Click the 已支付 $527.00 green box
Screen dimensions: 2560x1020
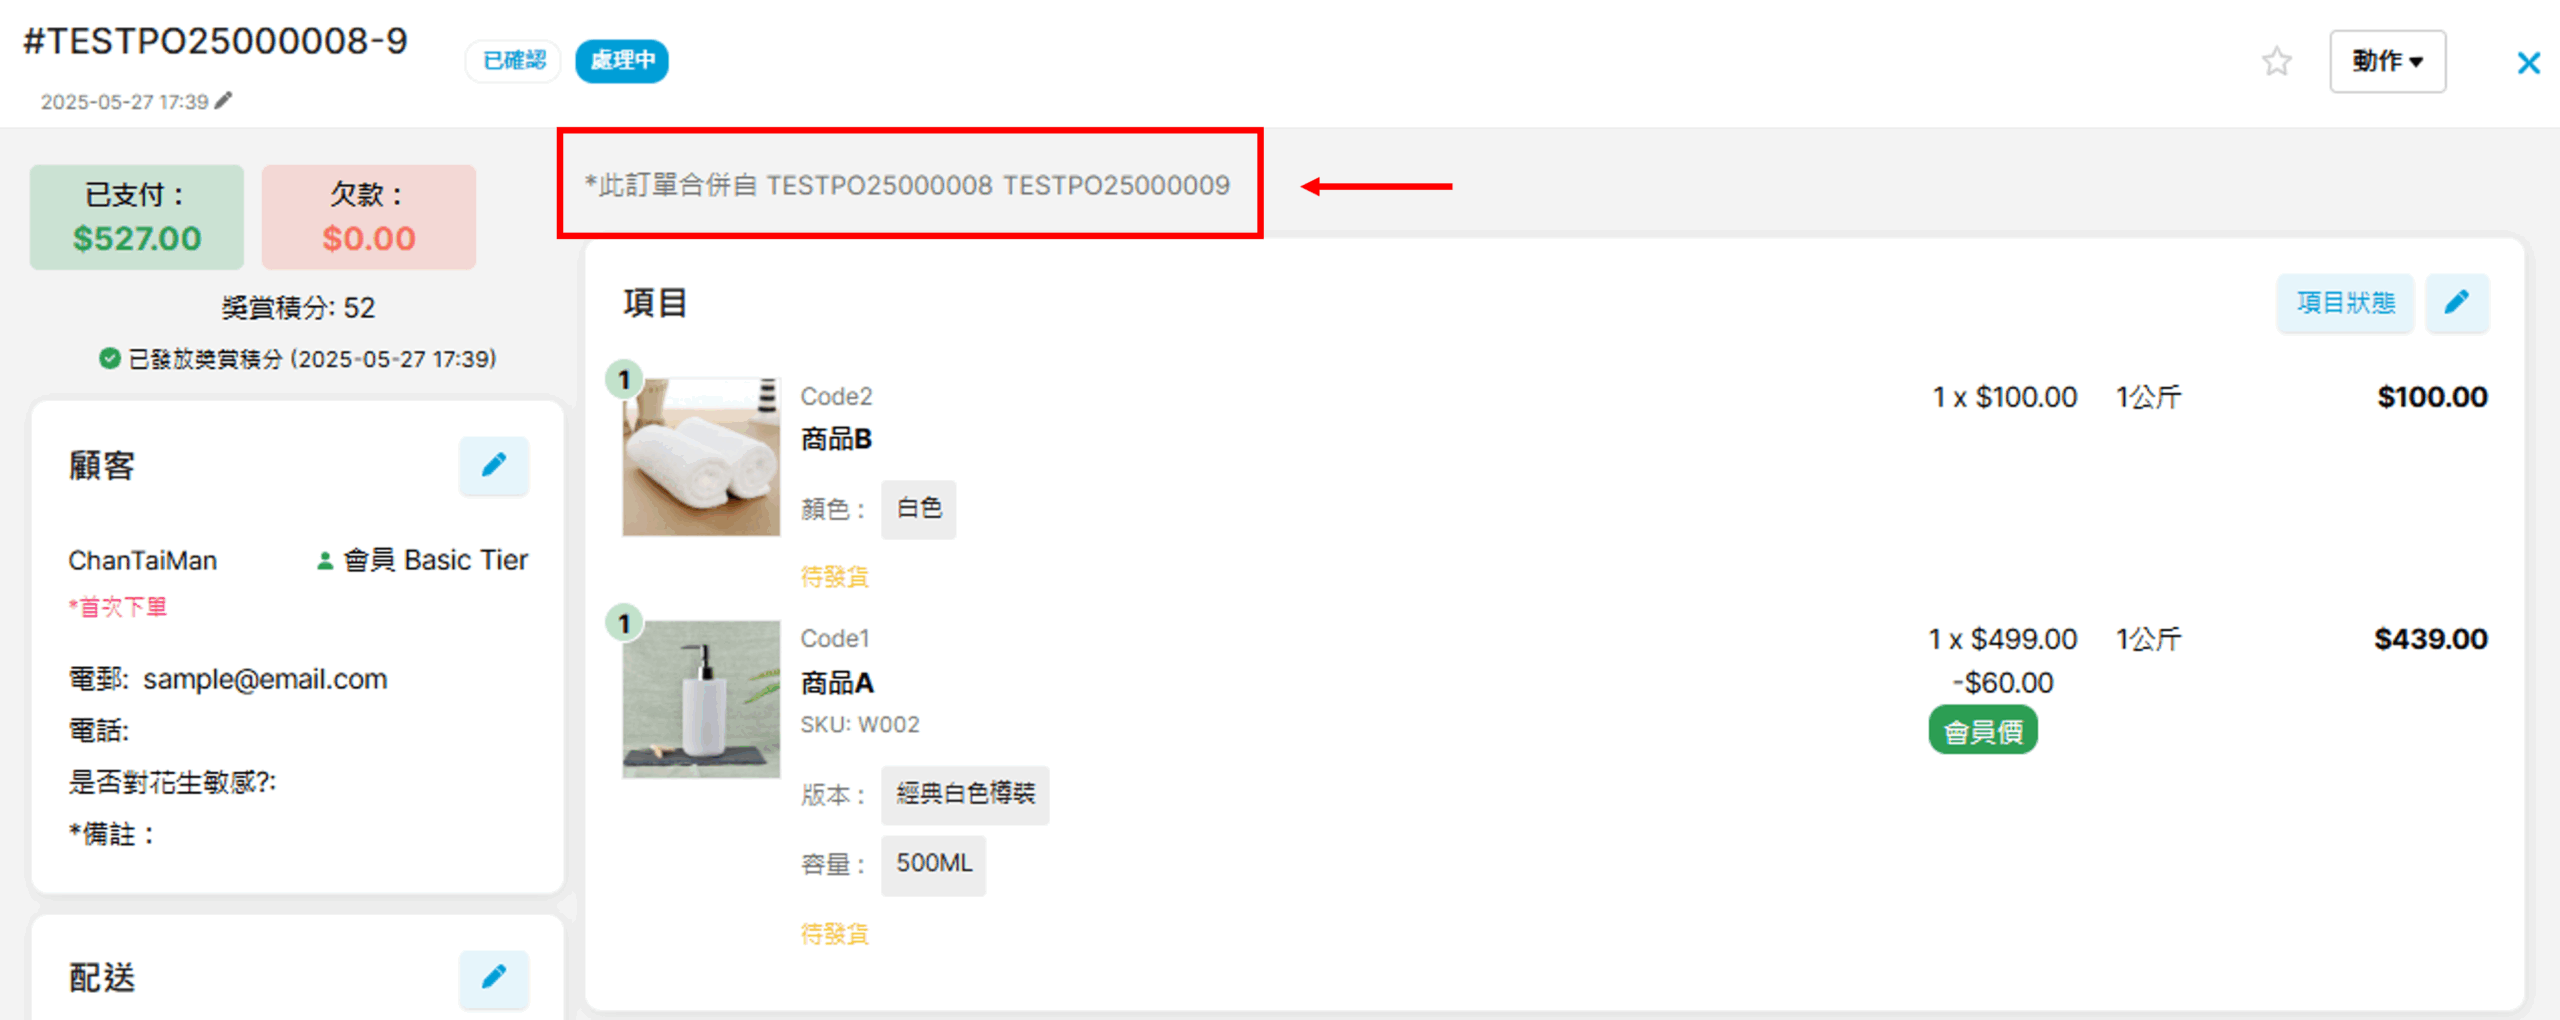[x=137, y=217]
